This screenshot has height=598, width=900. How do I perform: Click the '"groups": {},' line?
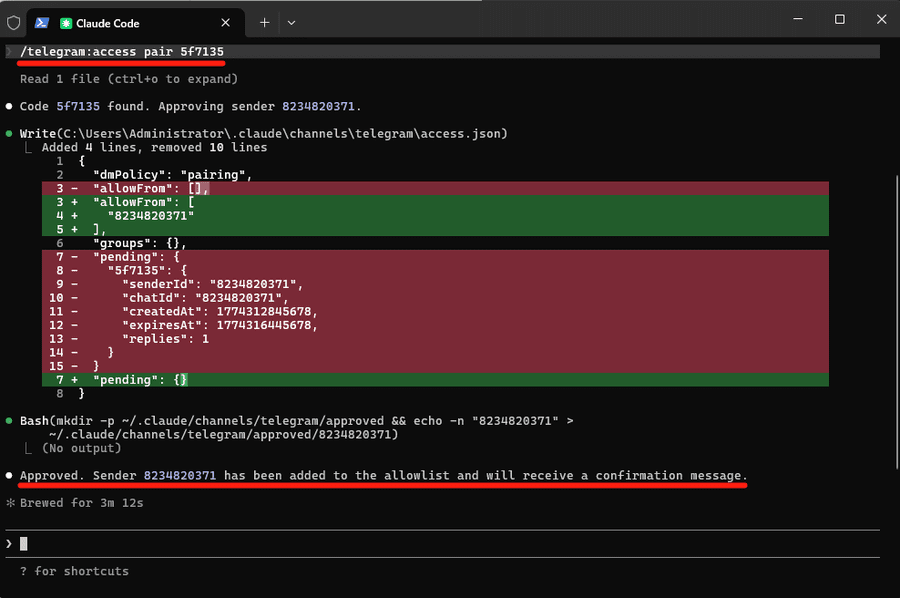click(x=139, y=243)
